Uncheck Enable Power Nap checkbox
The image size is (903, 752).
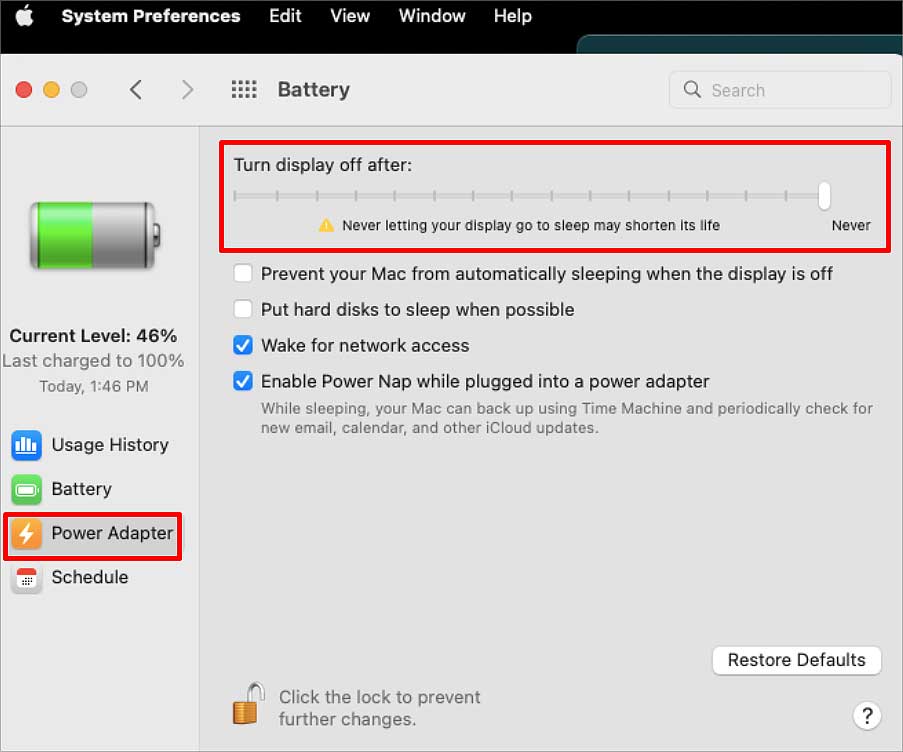[242, 381]
